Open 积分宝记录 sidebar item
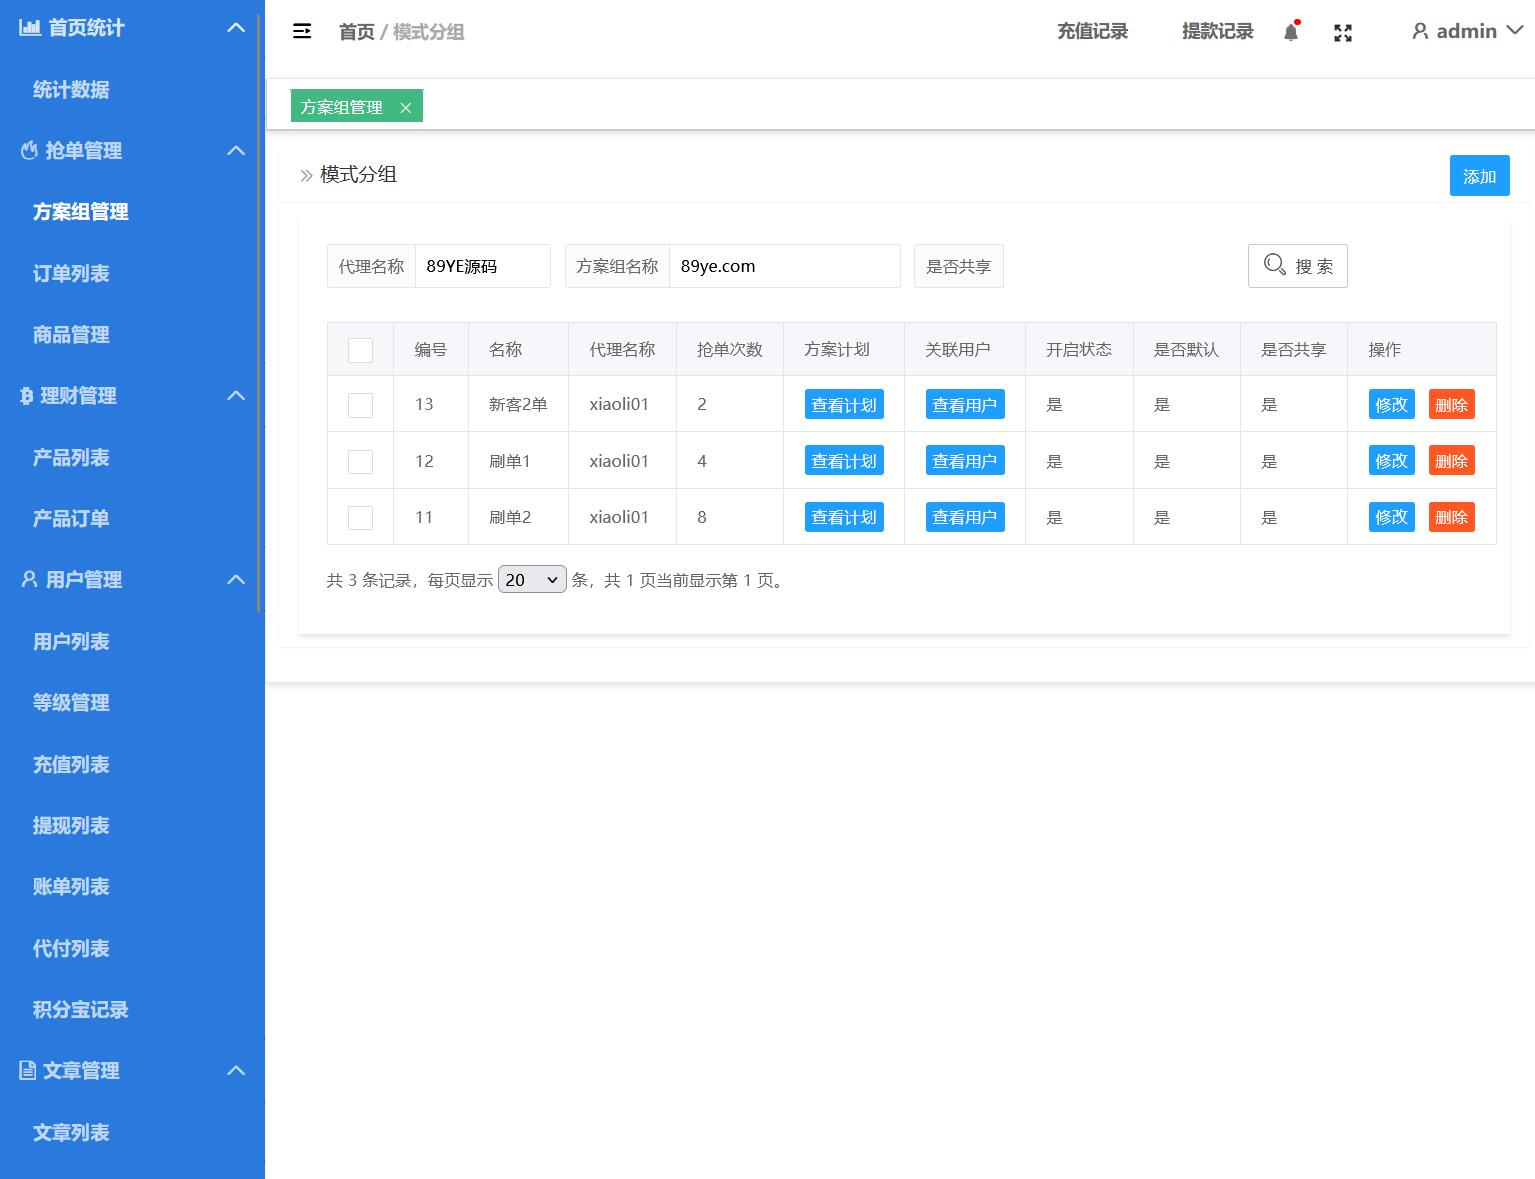 point(81,1010)
